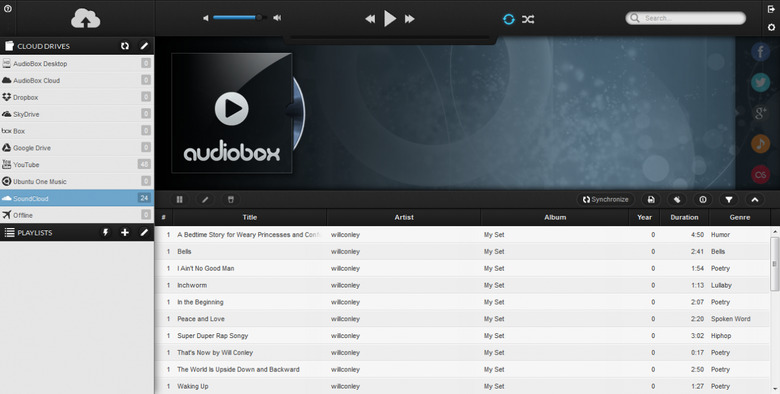Viewport: 780px width, 394px height.
Task: Click the delete trash icon in track toolbar
Action: point(230,199)
